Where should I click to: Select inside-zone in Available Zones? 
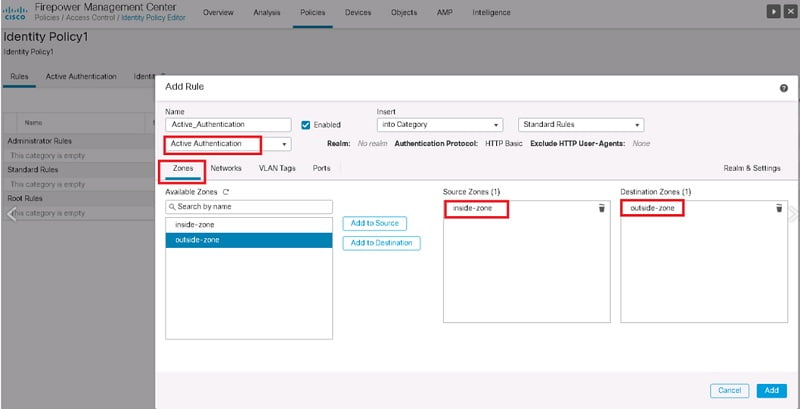249,225
